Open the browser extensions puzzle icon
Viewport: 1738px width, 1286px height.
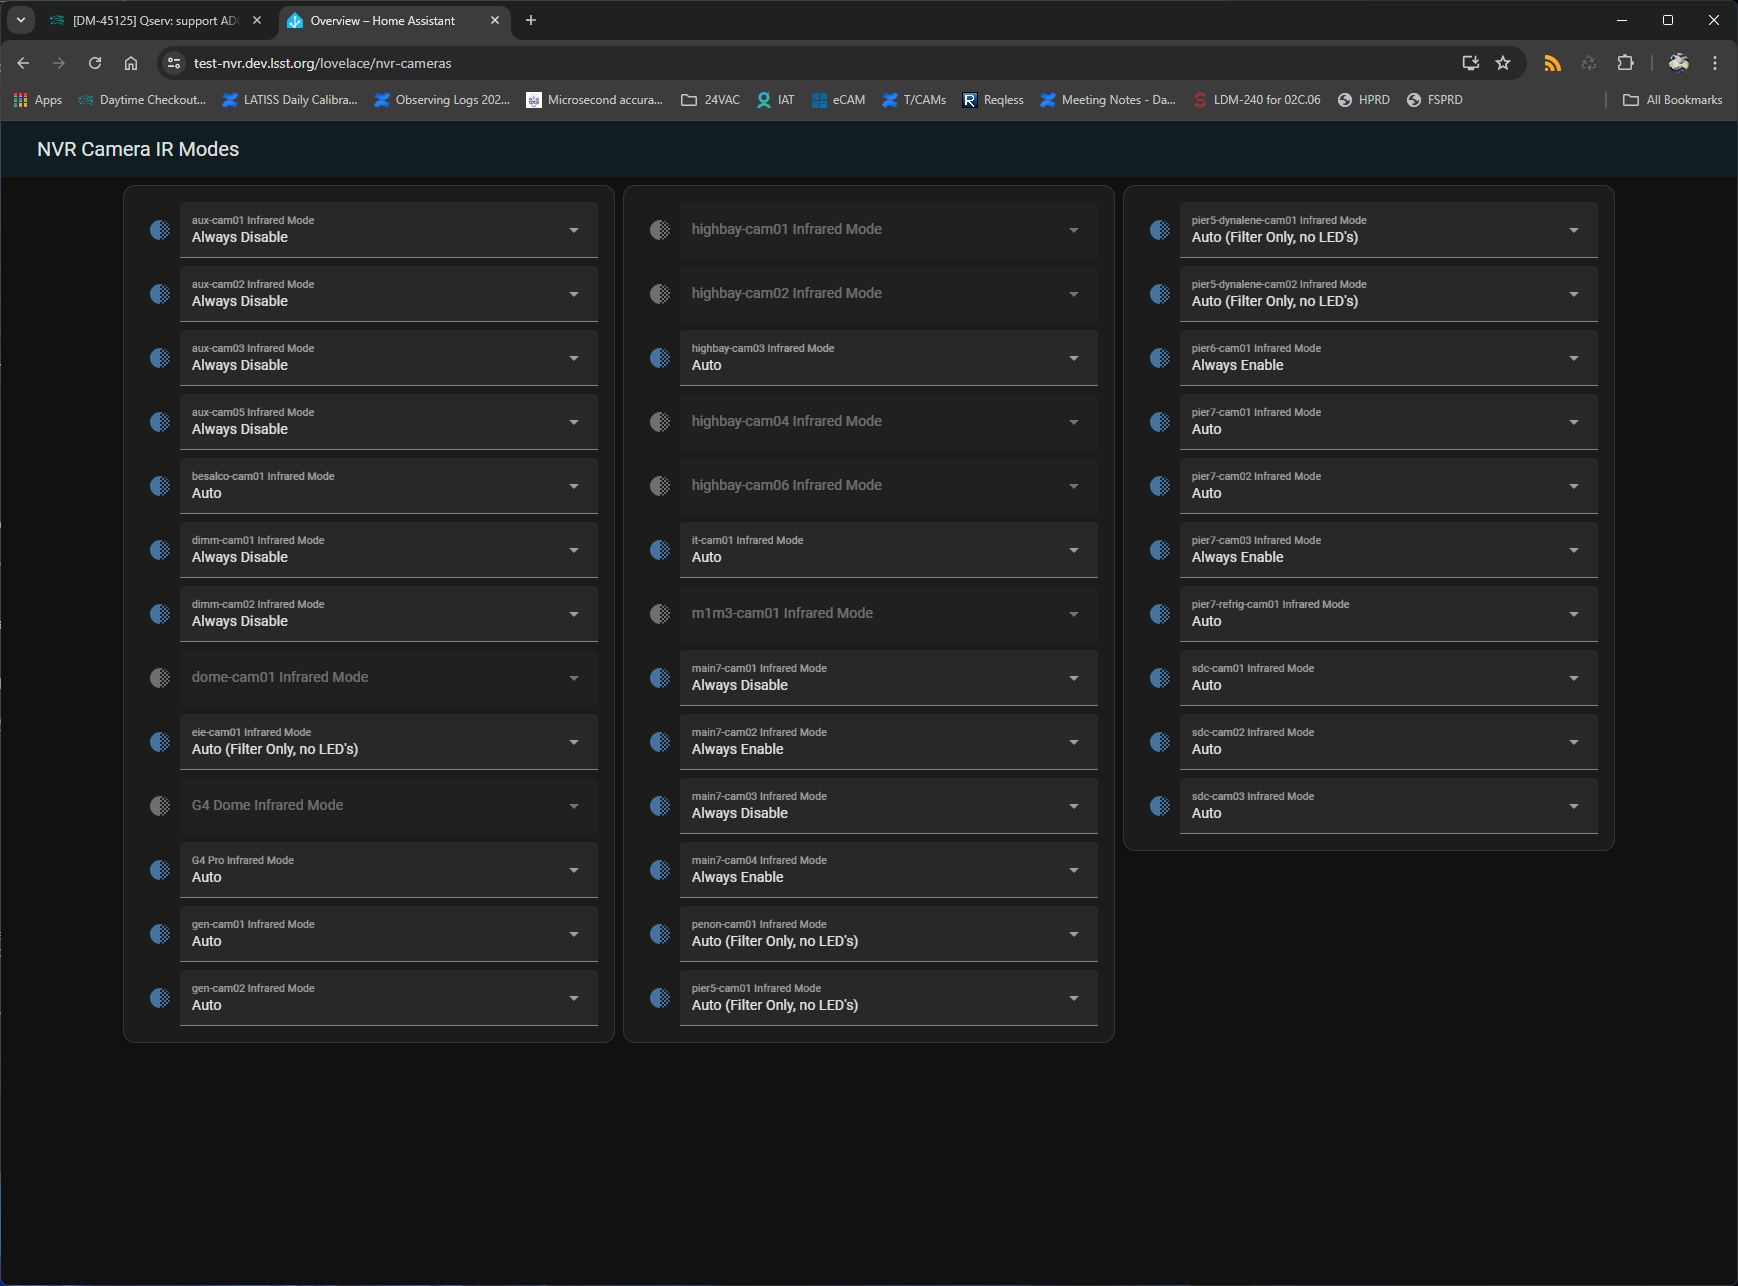coord(1626,63)
